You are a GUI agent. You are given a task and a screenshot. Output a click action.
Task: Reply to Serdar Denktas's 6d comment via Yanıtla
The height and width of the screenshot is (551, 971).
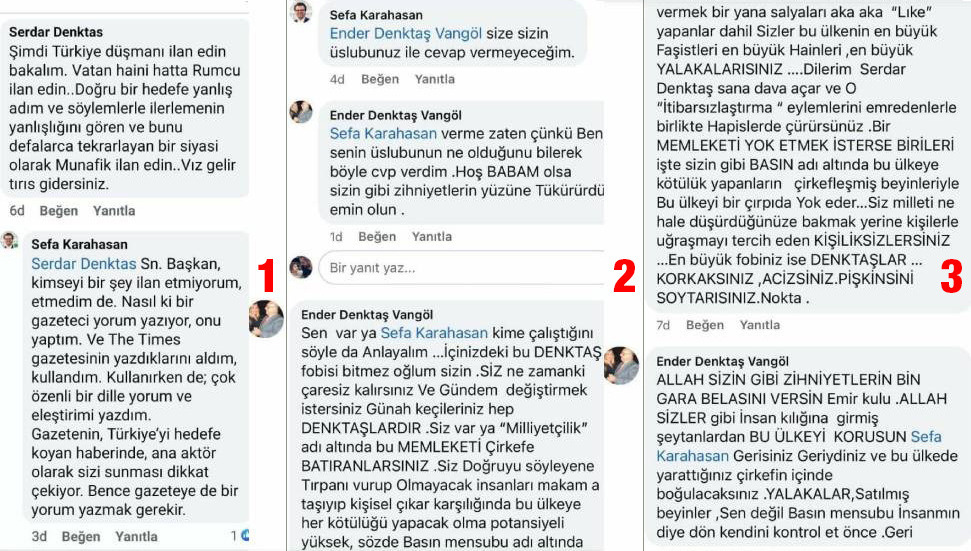[x=114, y=210]
